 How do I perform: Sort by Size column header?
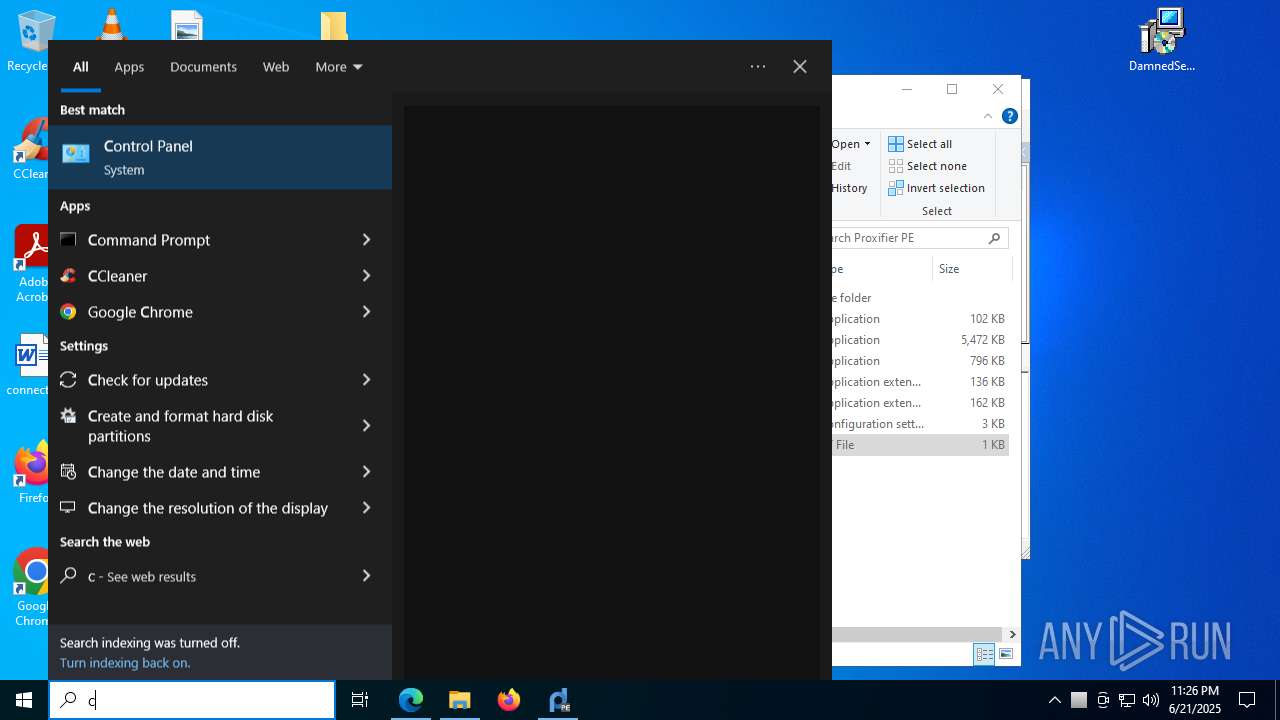[970, 269]
